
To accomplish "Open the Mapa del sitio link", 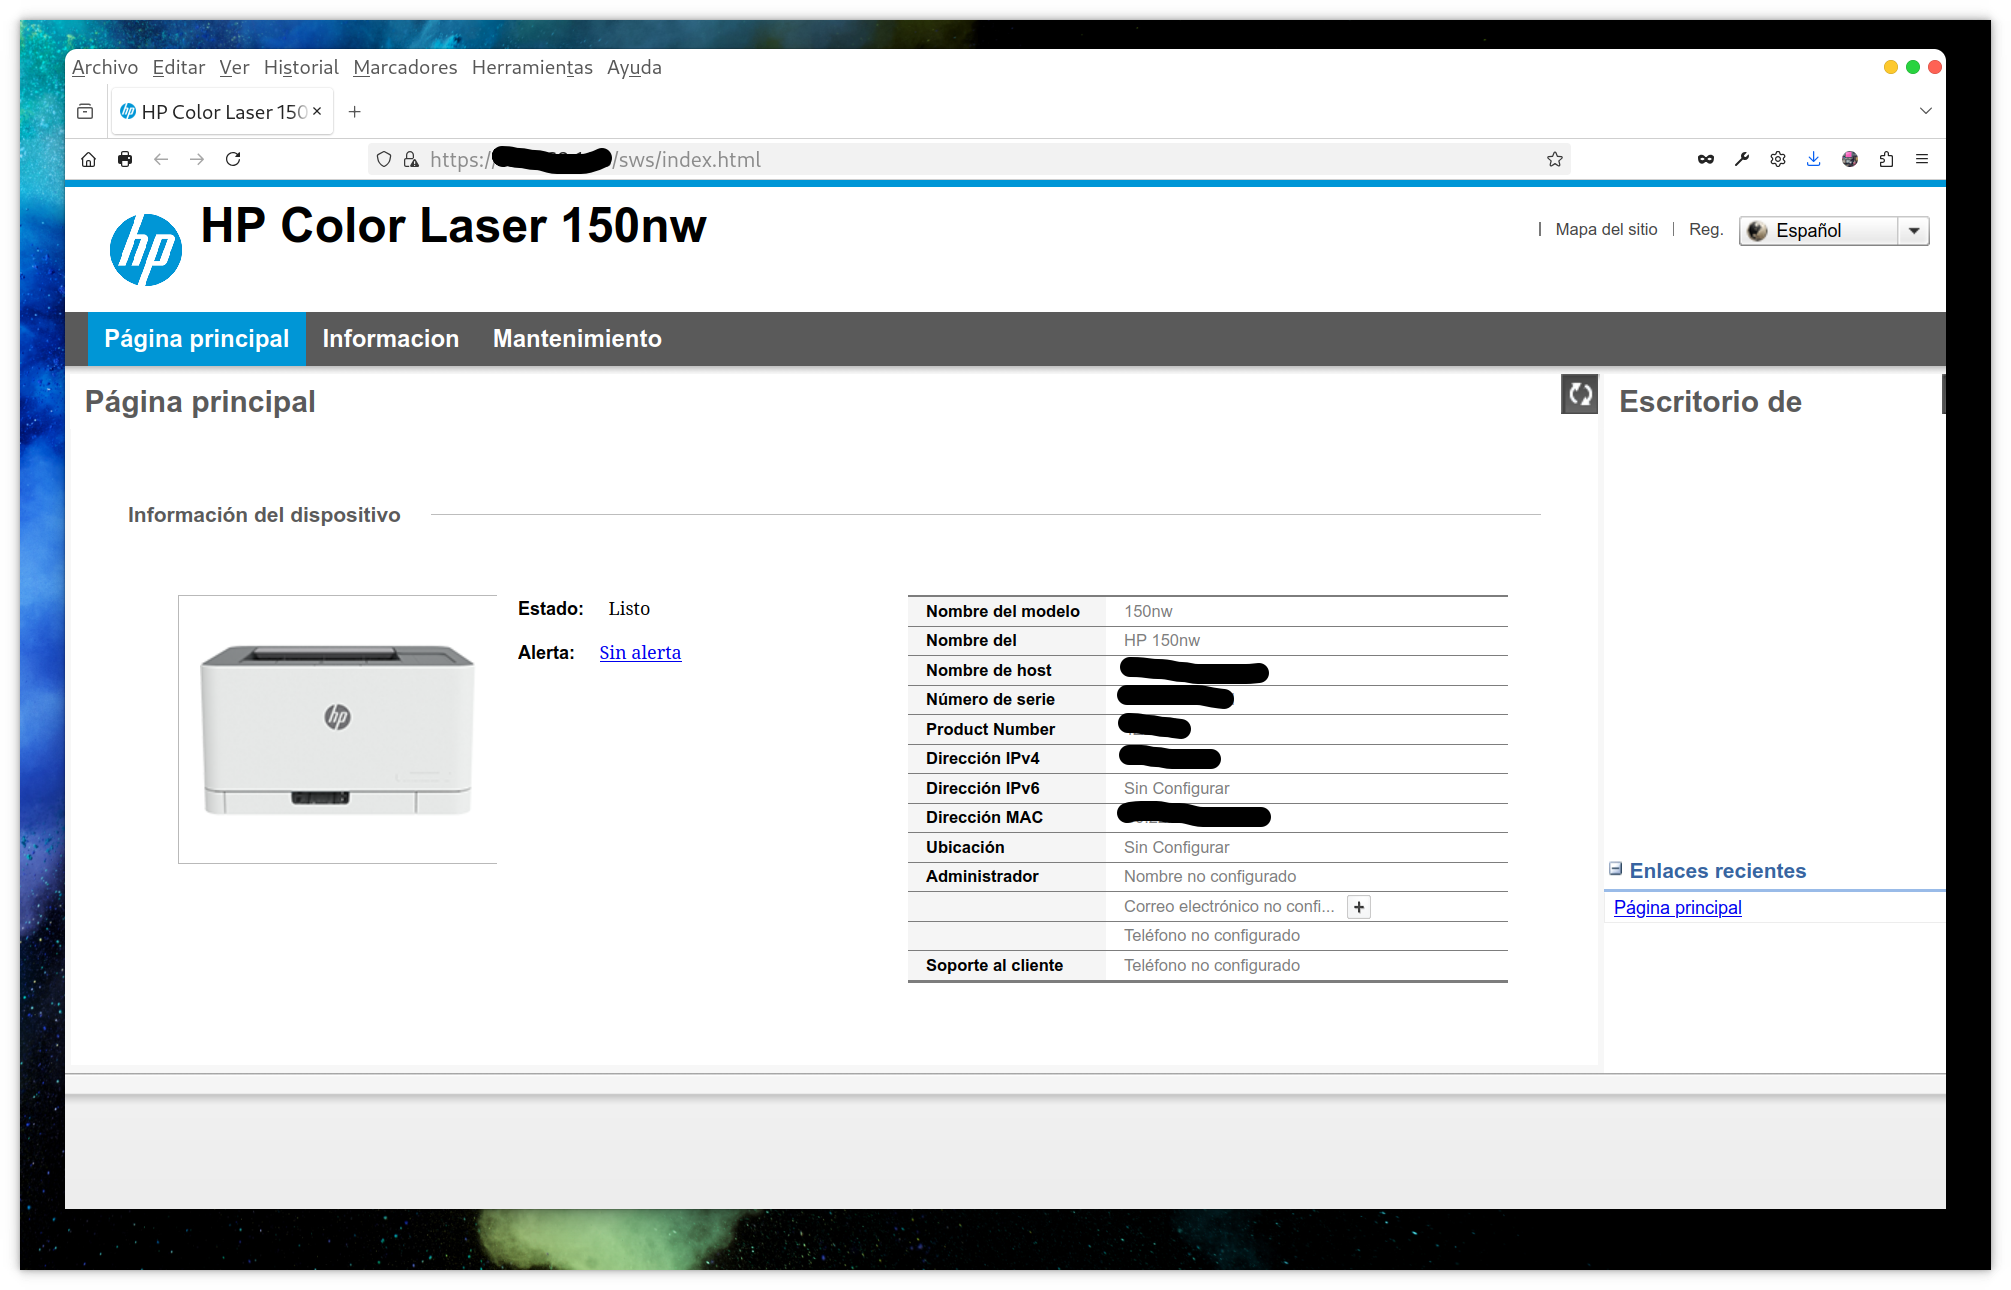I will click(x=1606, y=229).
